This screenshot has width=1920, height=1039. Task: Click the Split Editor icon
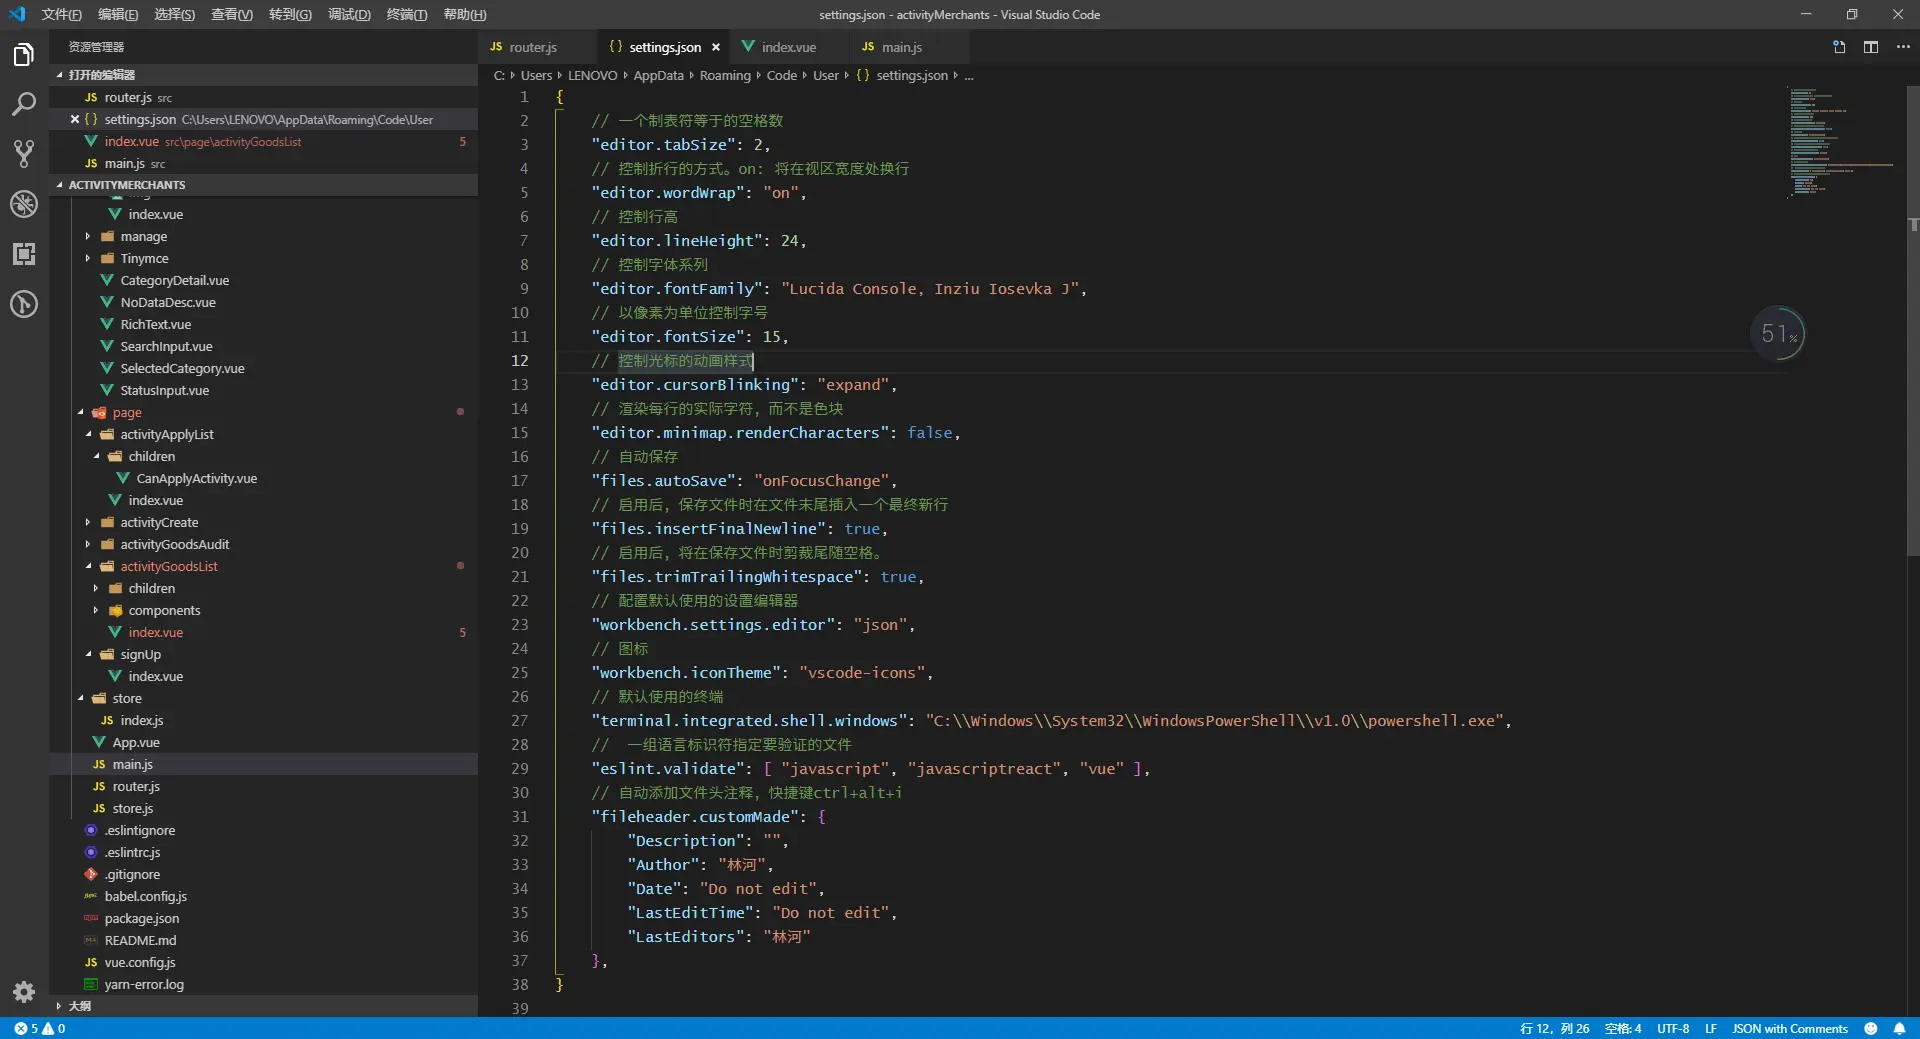pyautogui.click(x=1870, y=47)
